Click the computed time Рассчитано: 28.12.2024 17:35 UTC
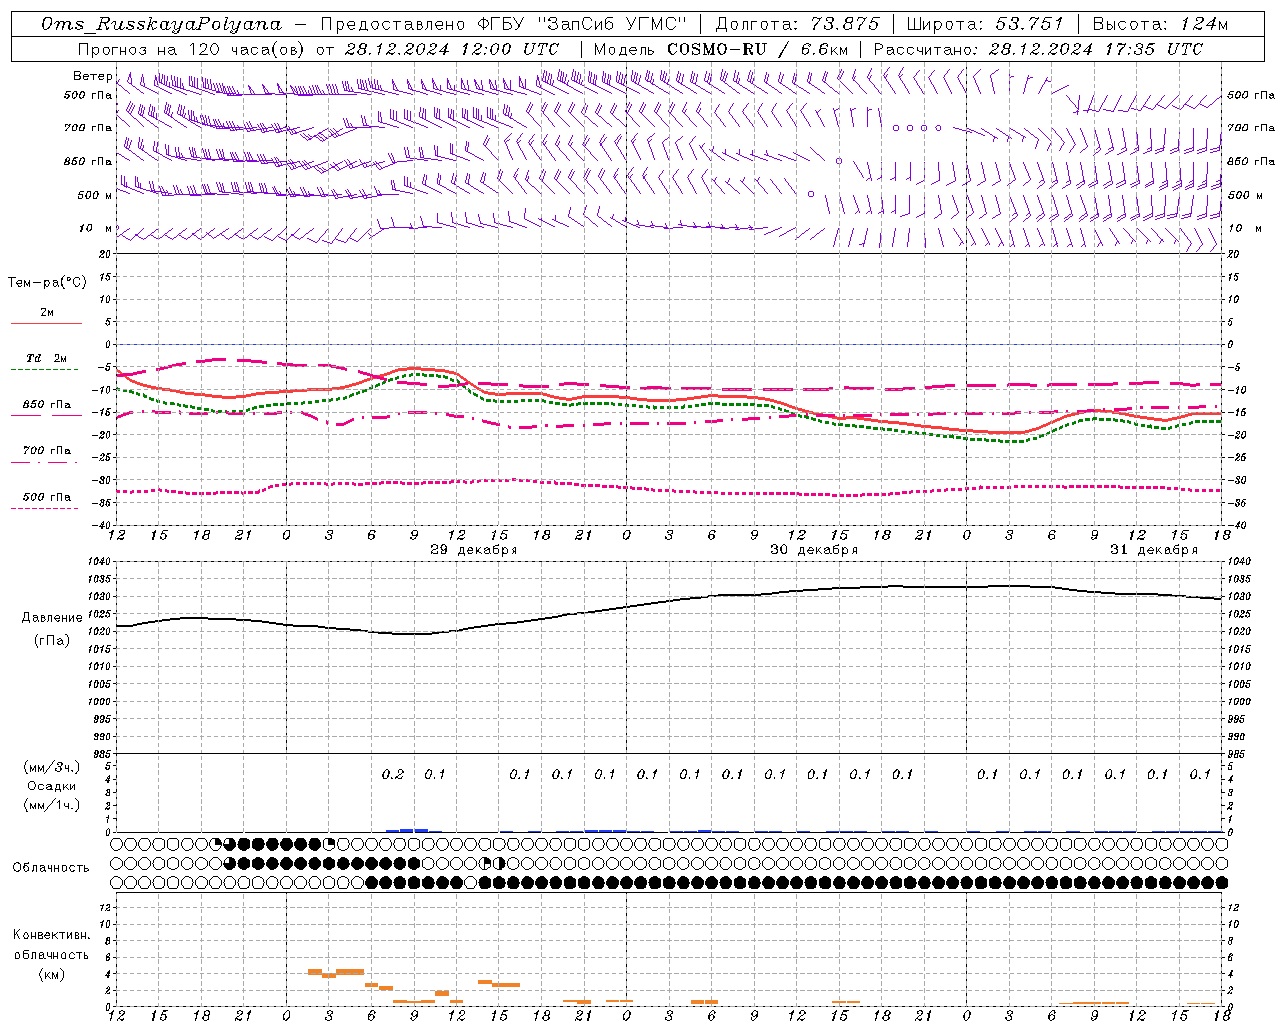This screenshot has height=1024, width=1280. (1038, 49)
